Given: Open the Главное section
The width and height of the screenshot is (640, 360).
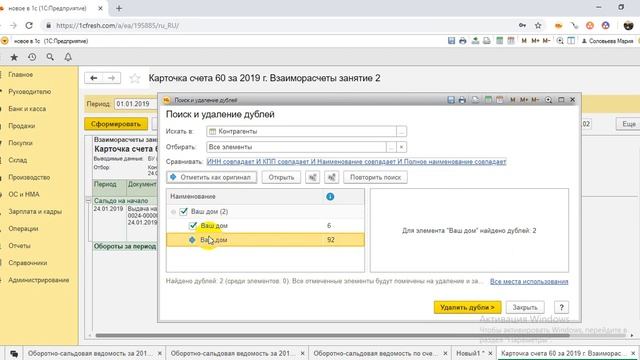Looking at the screenshot, I should click(x=21, y=75).
